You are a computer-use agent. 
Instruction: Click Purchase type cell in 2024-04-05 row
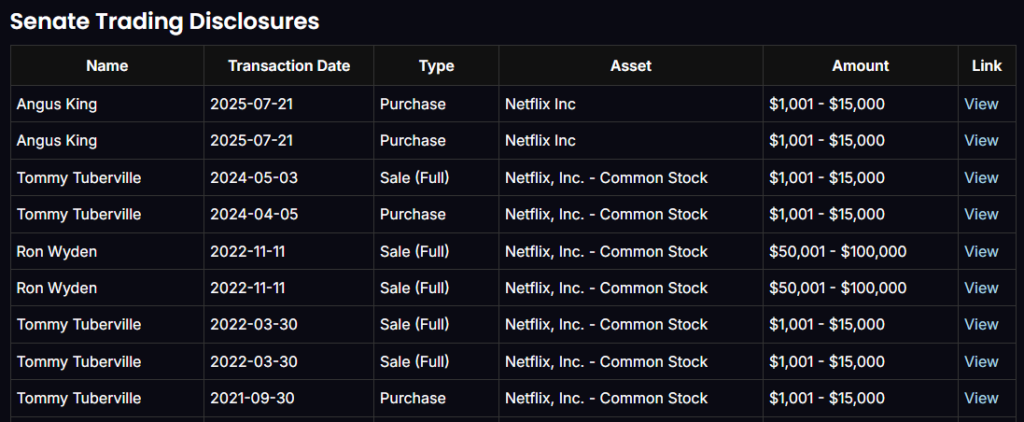point(412,214)
